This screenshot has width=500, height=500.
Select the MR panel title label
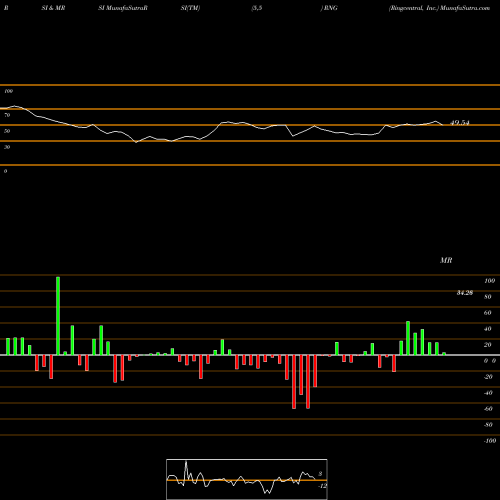point(446,260)
